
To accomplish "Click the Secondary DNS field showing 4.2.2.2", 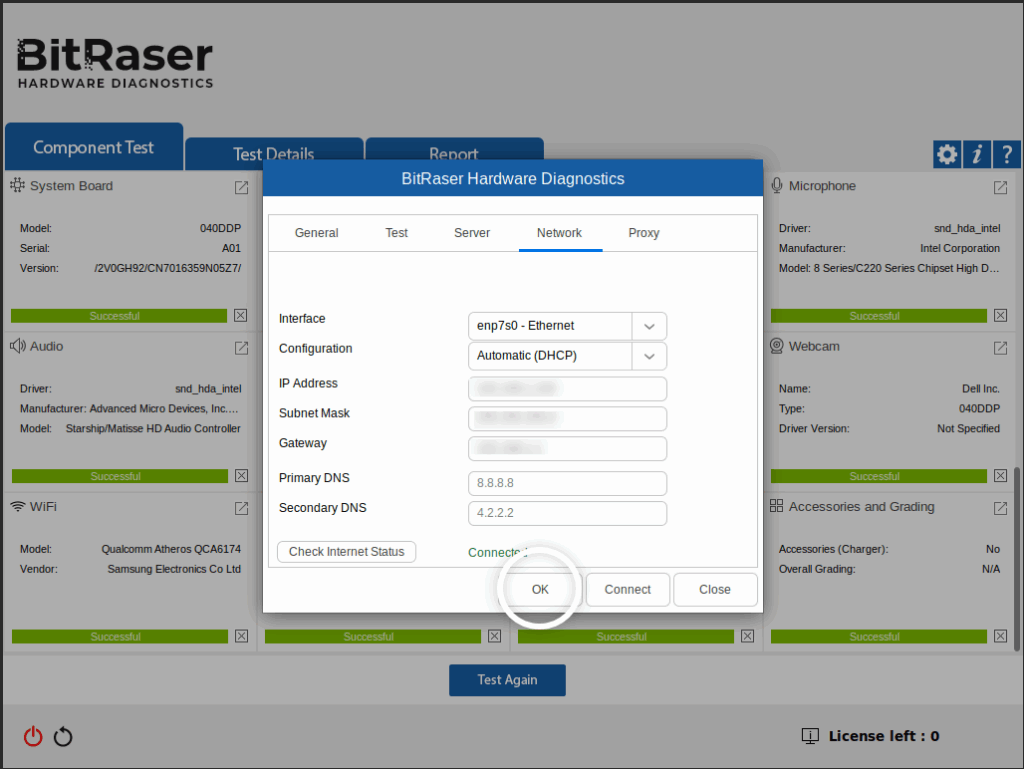I will pyautogui.click(x=568, y=513).
